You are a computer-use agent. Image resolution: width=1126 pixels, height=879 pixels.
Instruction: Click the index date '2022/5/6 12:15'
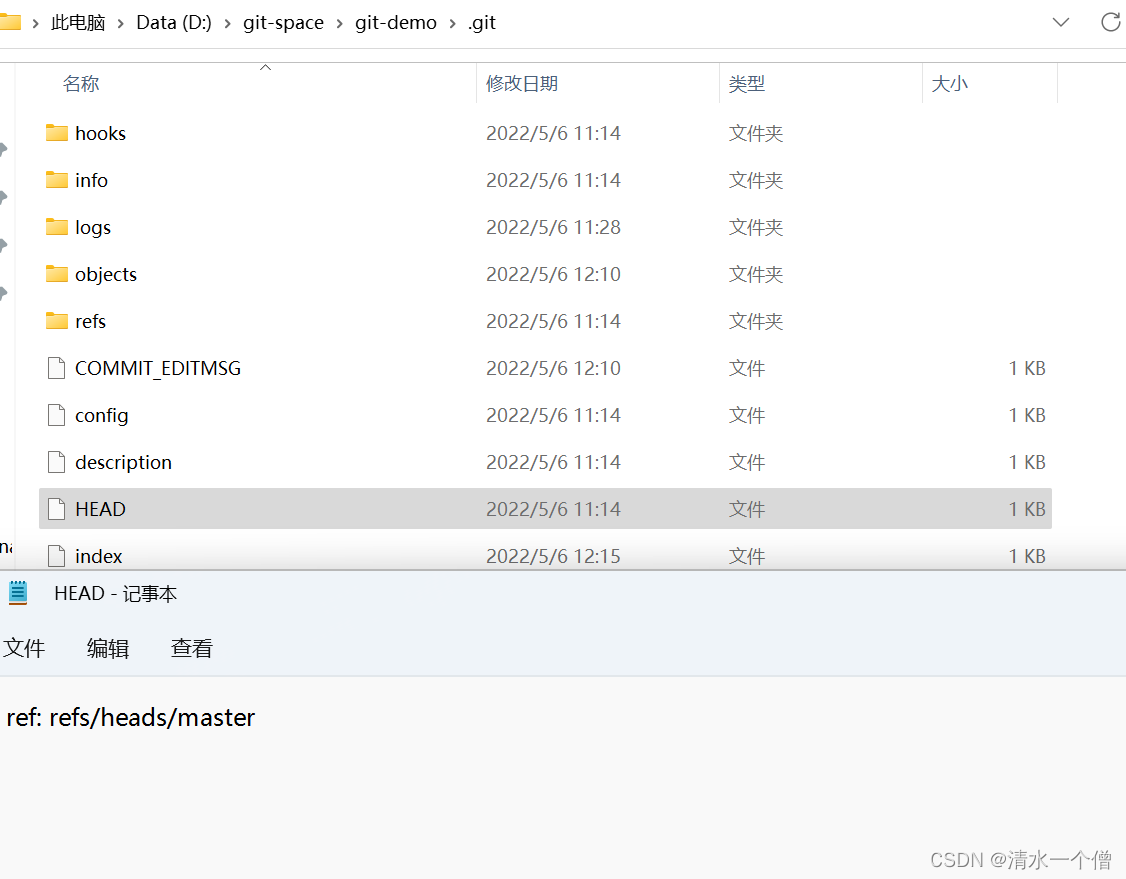click(x=553, y=556)
